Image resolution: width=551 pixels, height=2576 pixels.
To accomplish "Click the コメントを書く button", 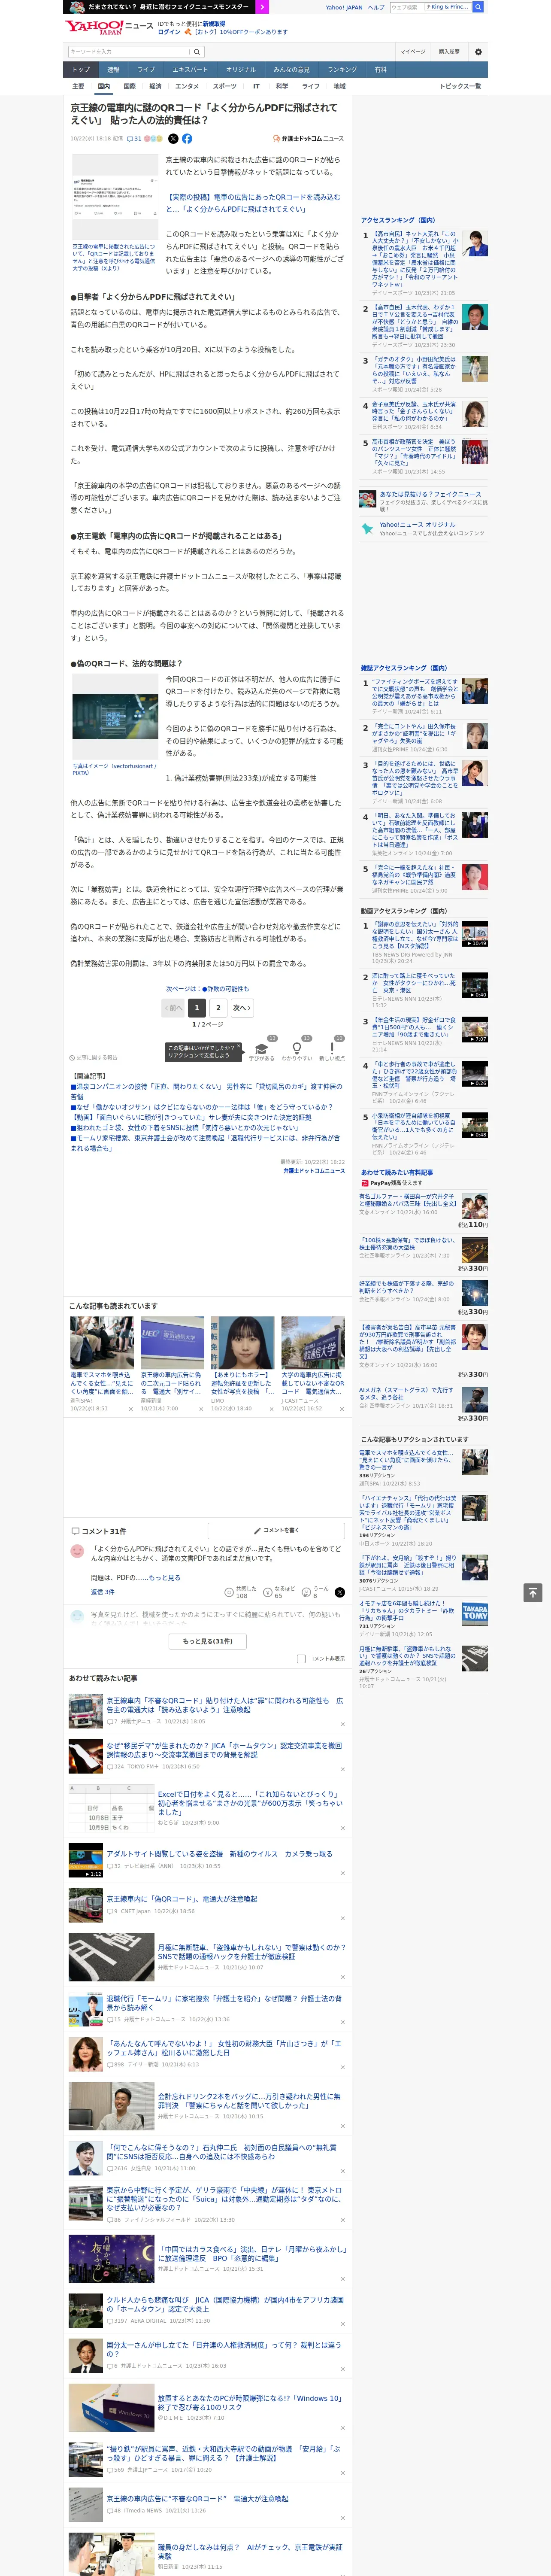I will point(276,1530).
